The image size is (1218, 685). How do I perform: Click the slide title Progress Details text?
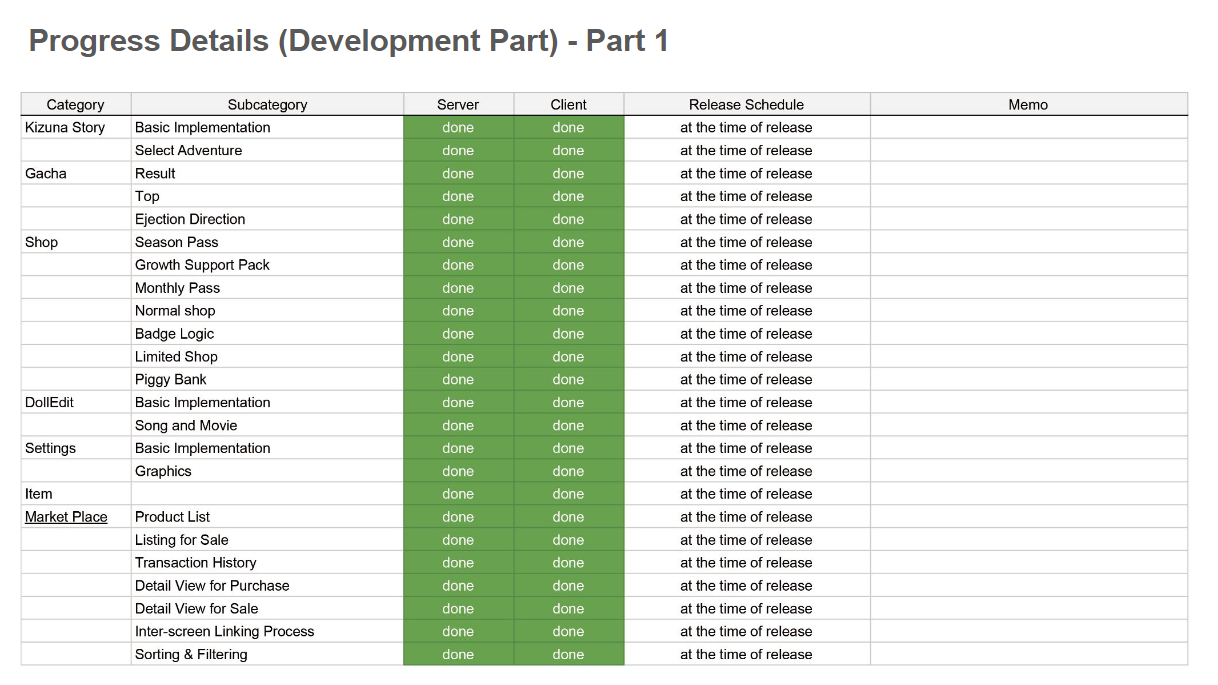point(348,41)
